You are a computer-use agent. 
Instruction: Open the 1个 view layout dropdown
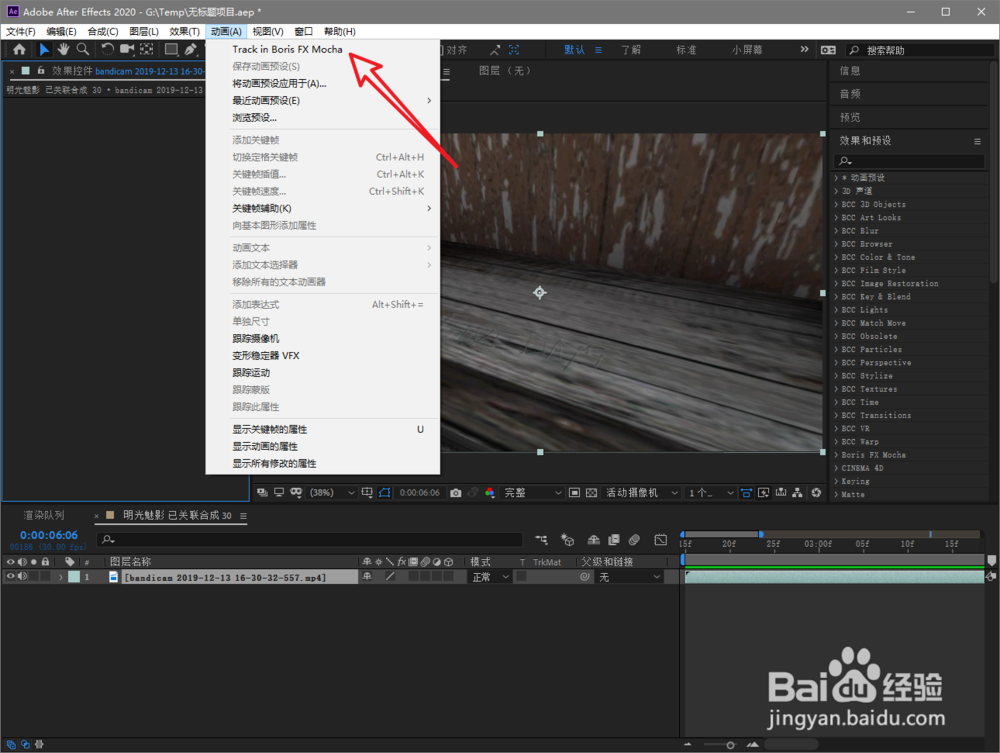[x=710, y=493]
